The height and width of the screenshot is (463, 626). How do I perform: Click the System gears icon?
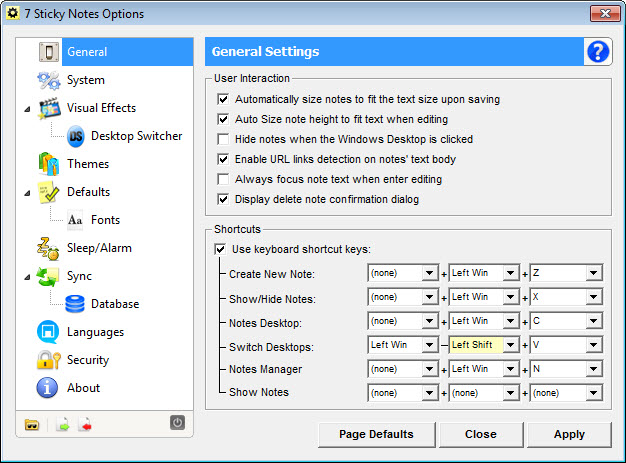[49, 80]
